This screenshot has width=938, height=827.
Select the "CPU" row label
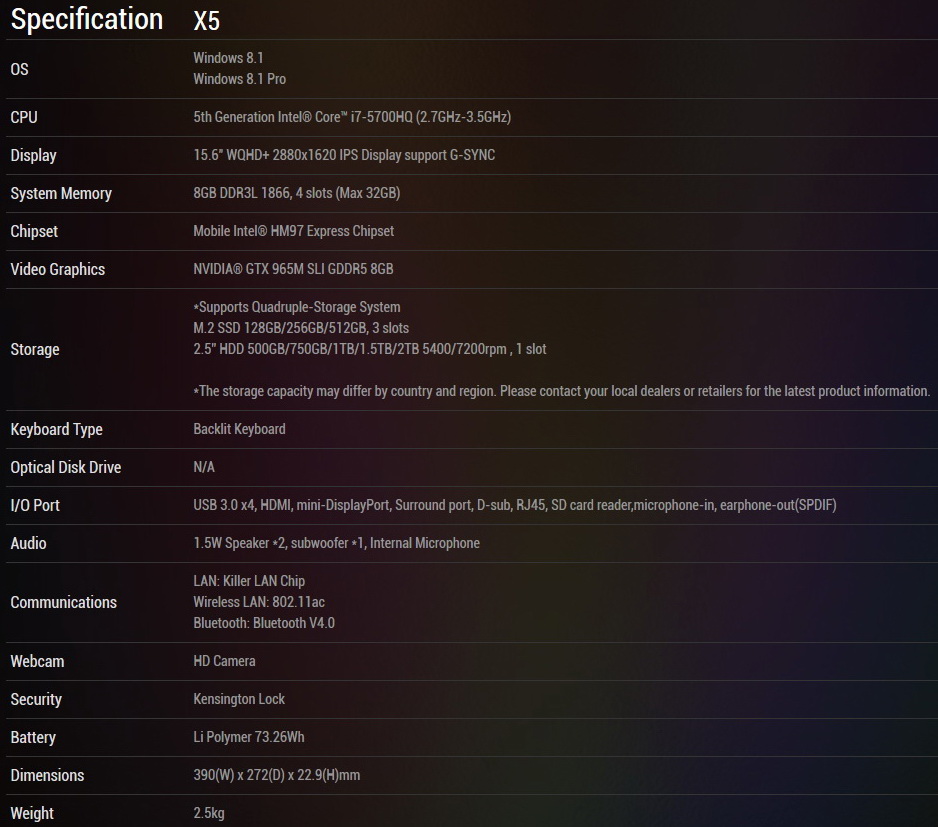tap(24, 117)
